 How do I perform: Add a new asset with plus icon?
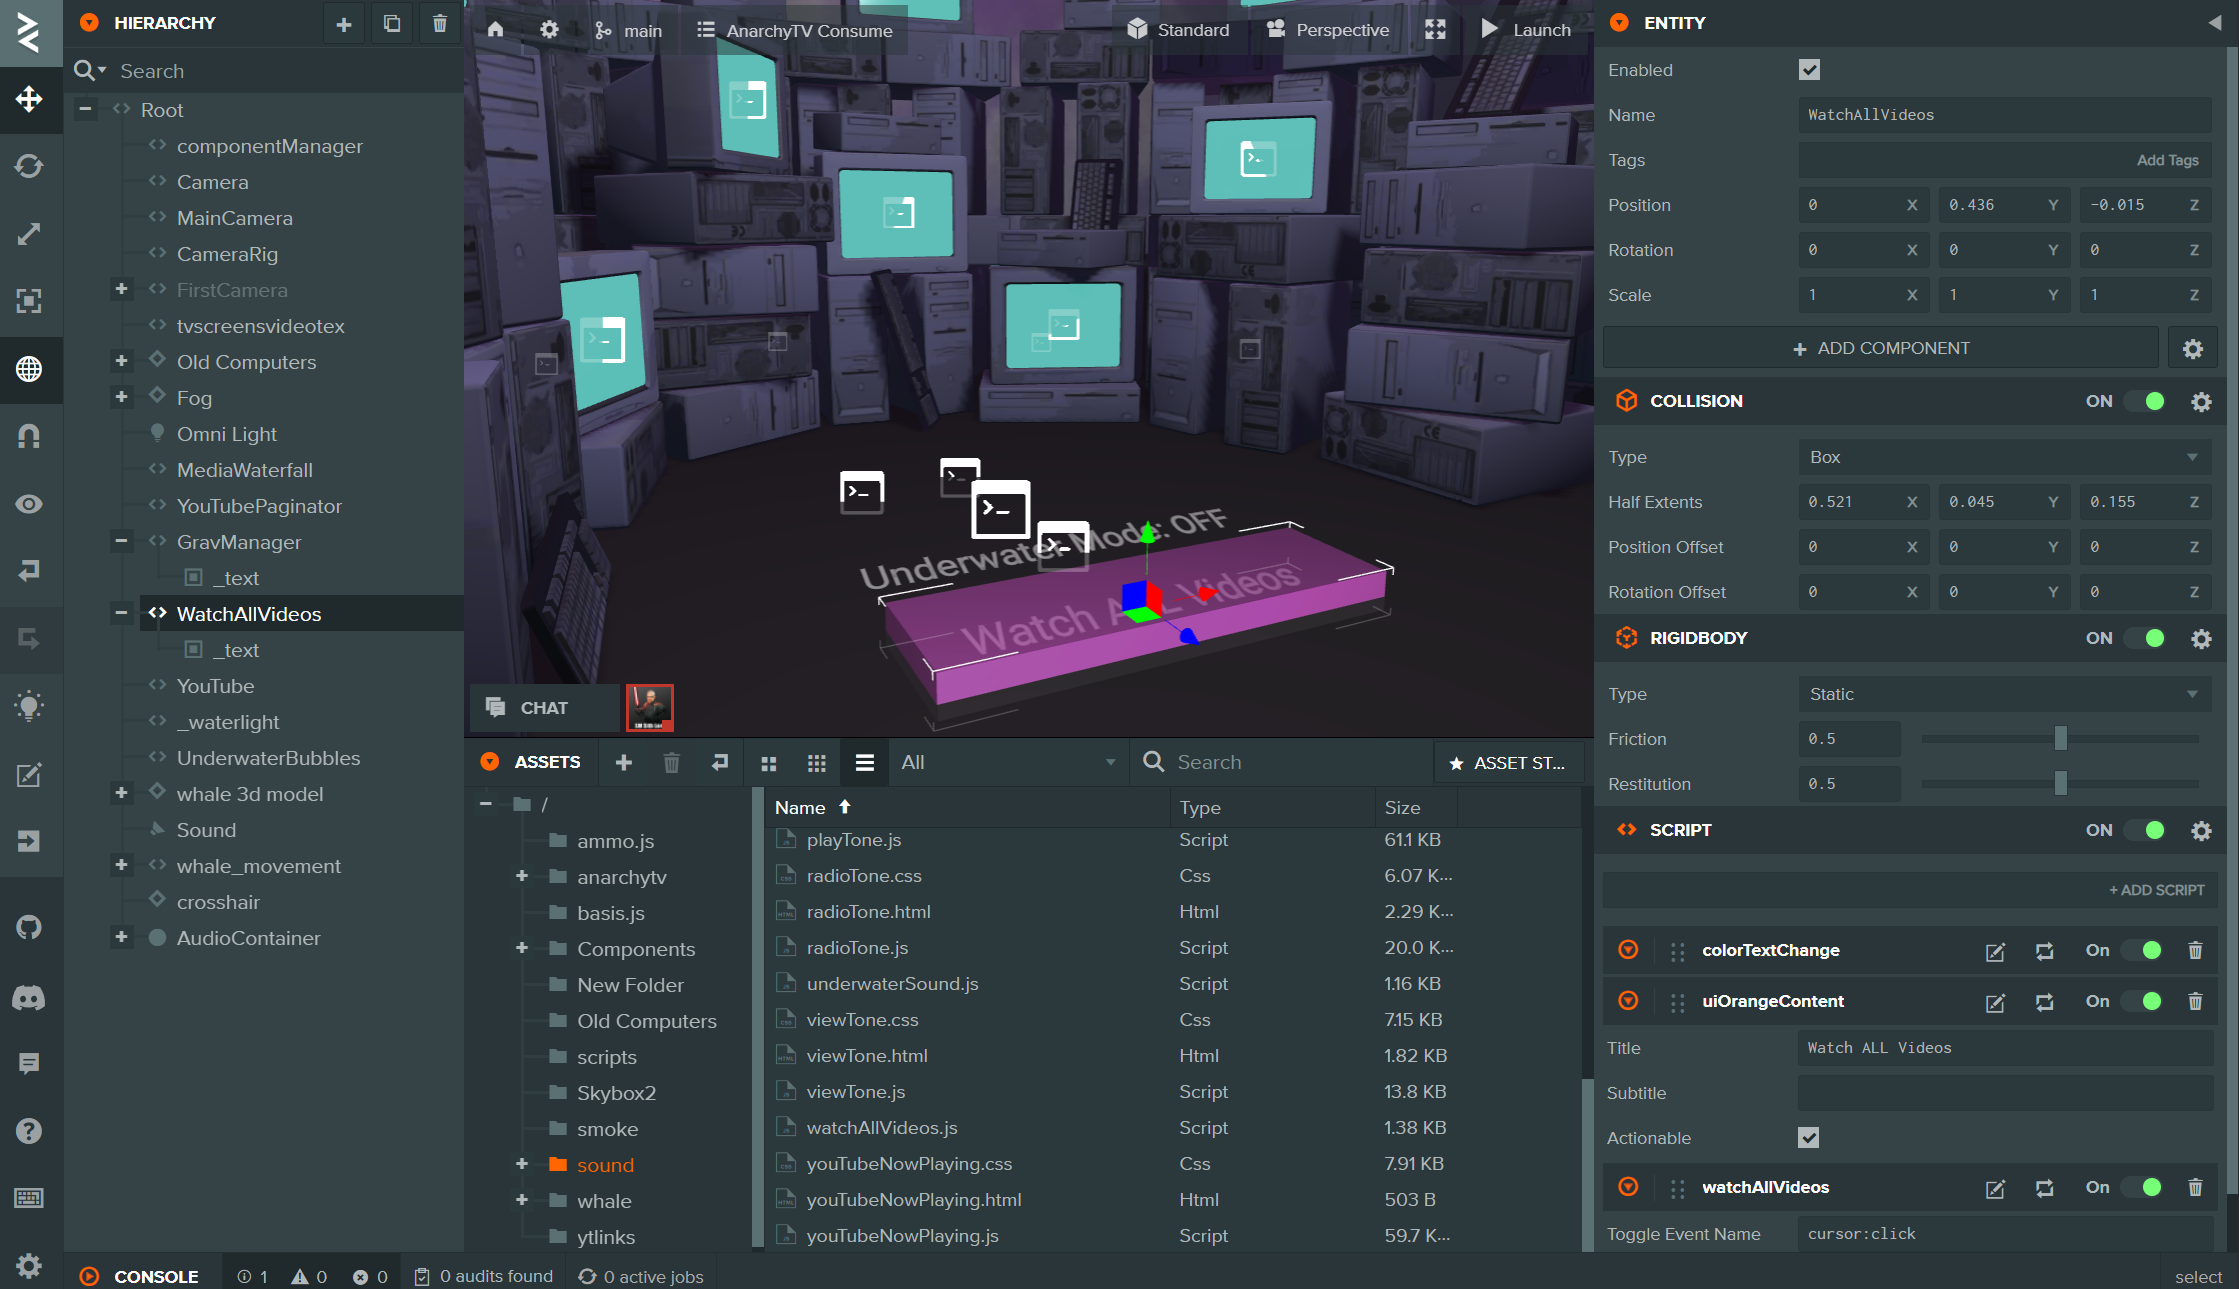pos(624,763)
